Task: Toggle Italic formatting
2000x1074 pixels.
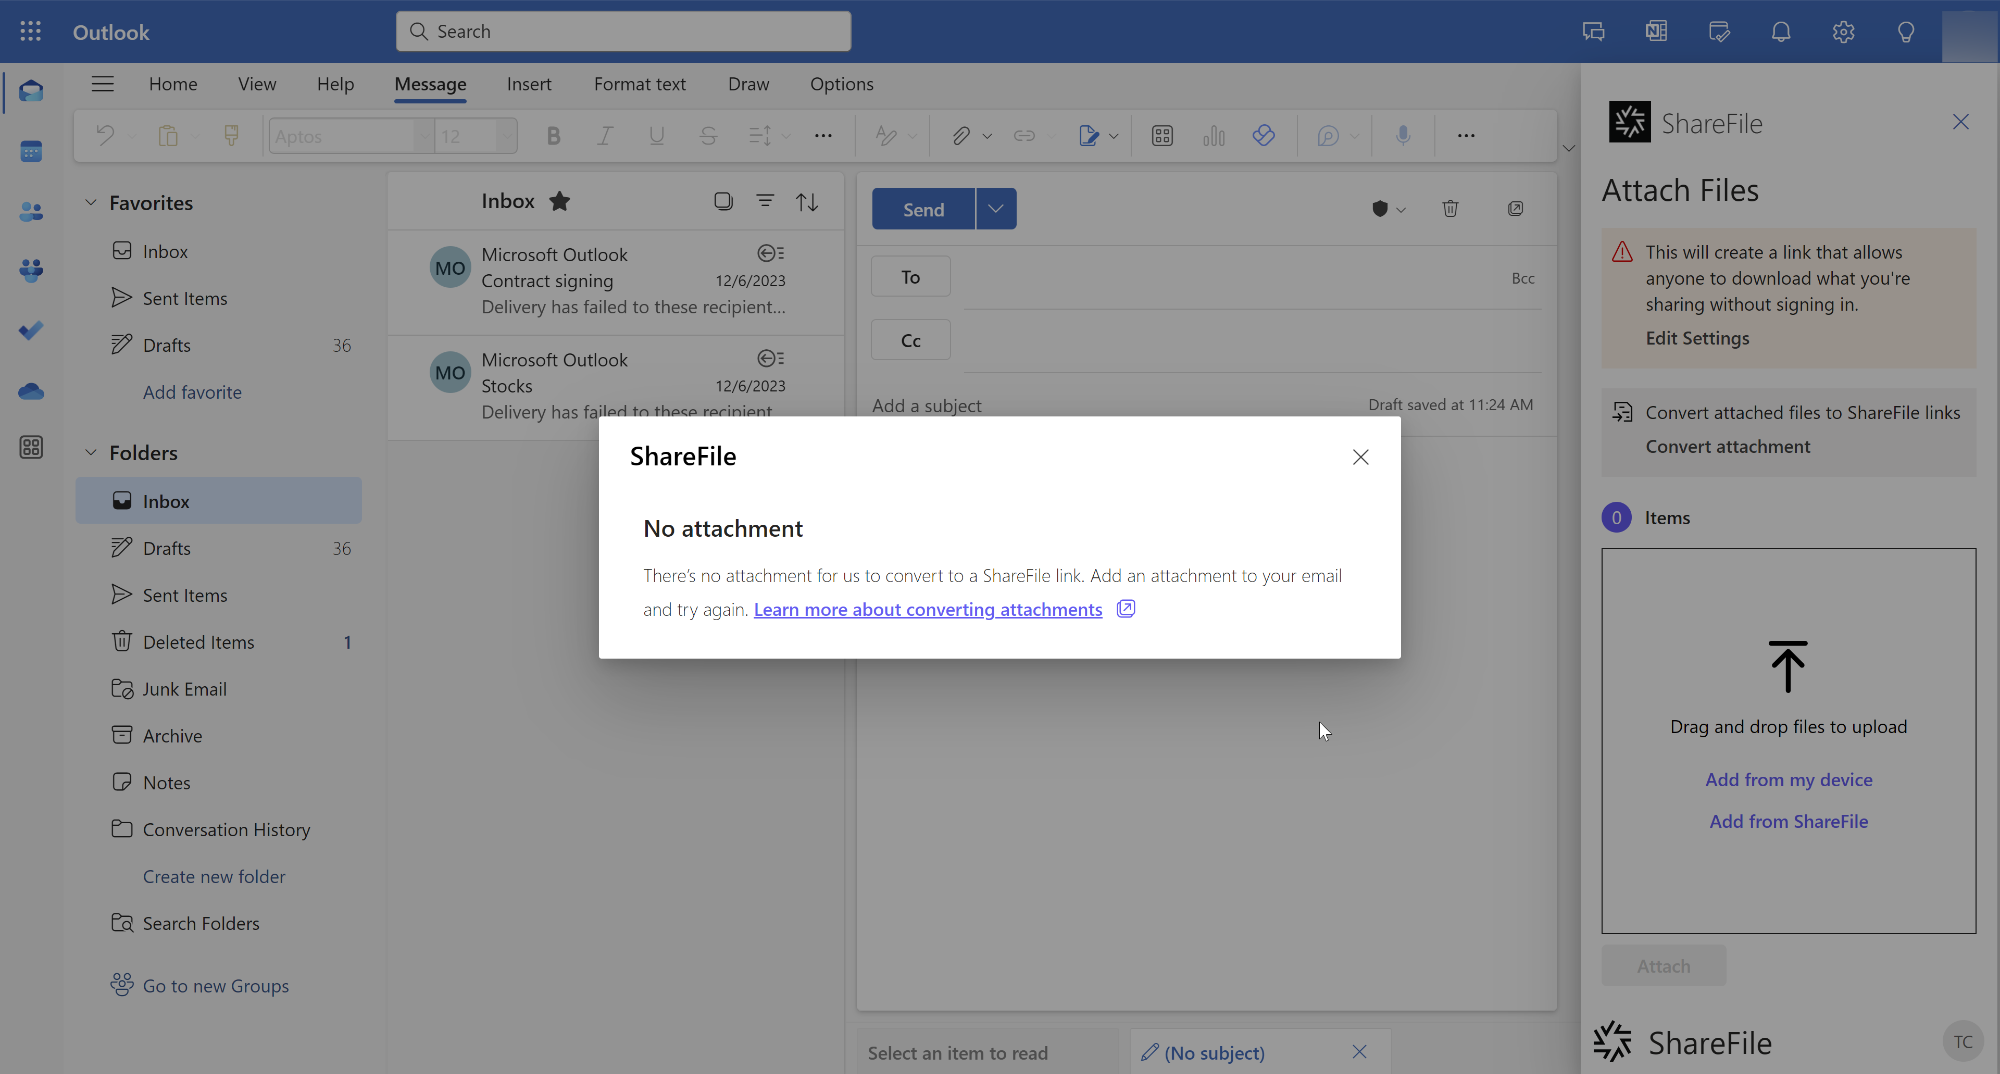Action: pos(604,136)
